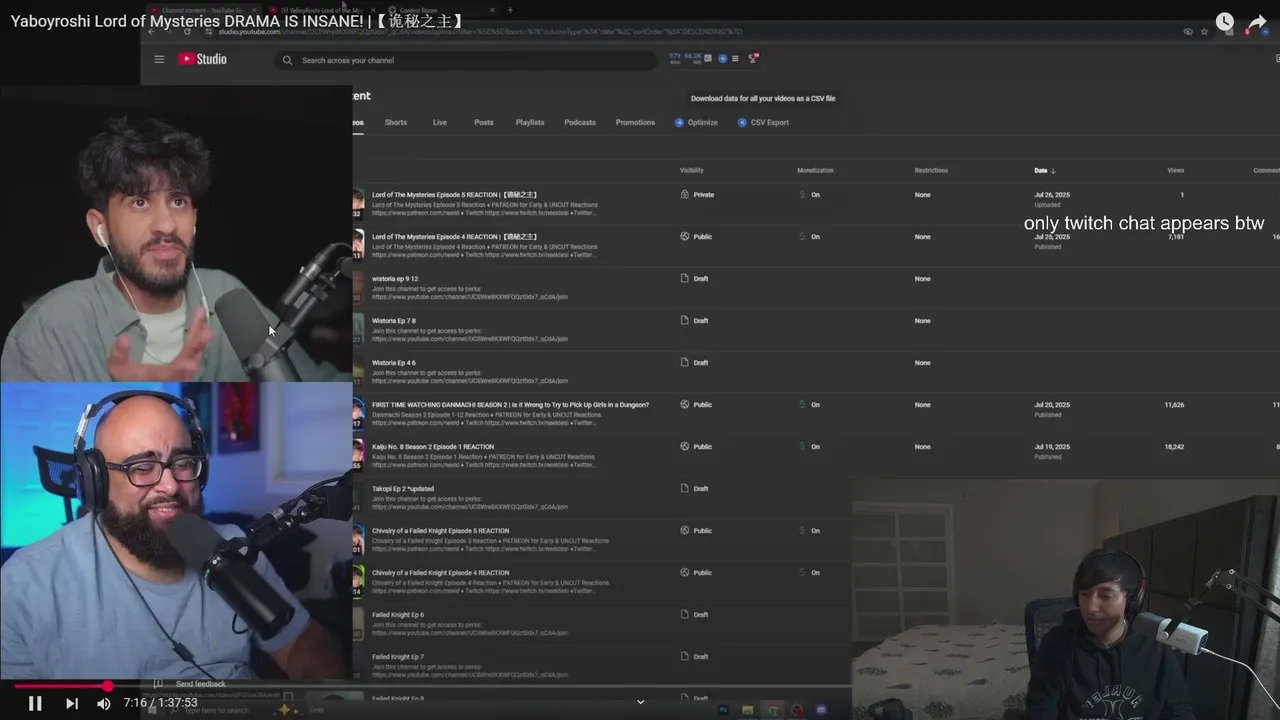
Task: Click Monetization dollar icon for Kaiju No. 8
Action: coord(802,447)
